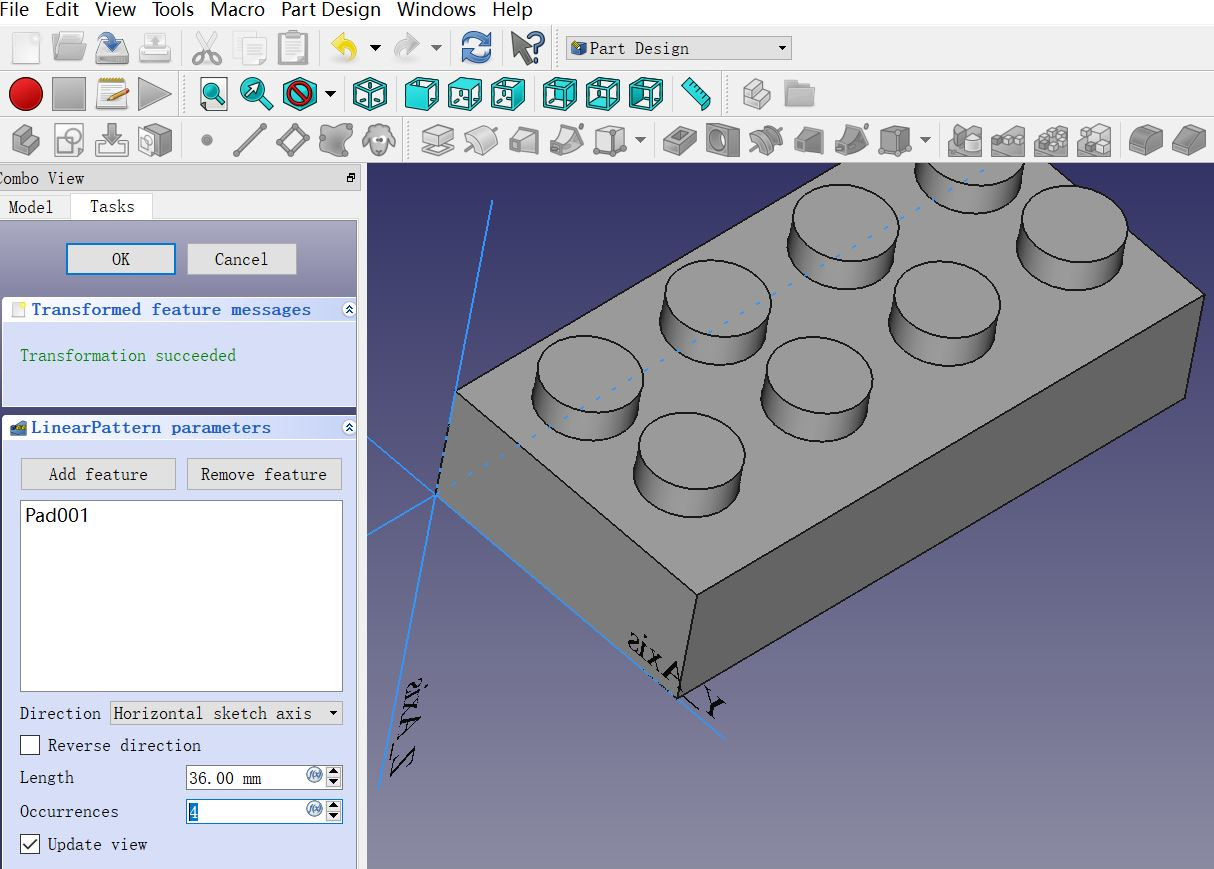Click the Paste clipboard icon
The image size is (1214, 869).
[293, 47]
